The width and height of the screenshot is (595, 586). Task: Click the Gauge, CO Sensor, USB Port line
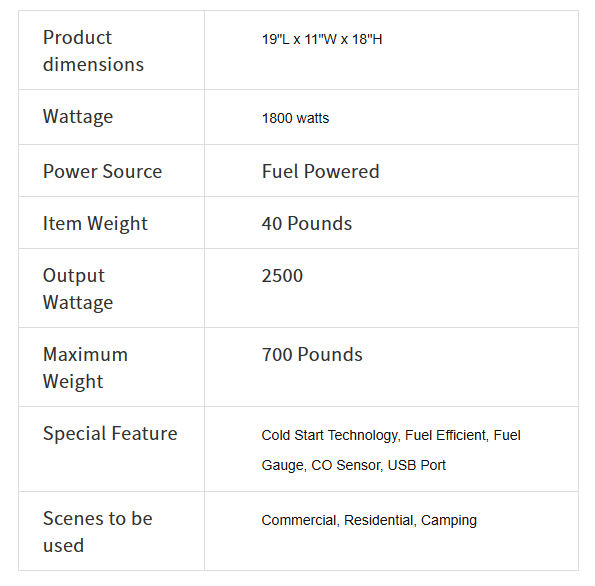pyautogui.click(x=353, y=465)
